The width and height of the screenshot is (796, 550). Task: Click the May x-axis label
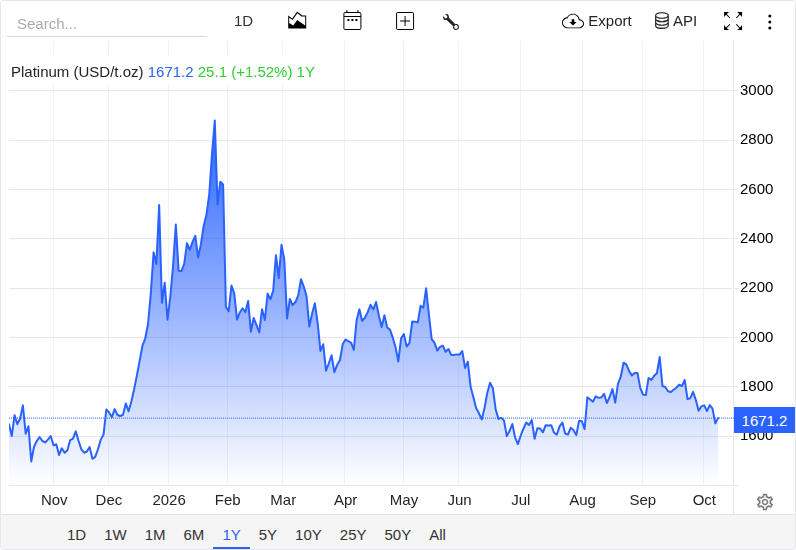pos(404,500)
